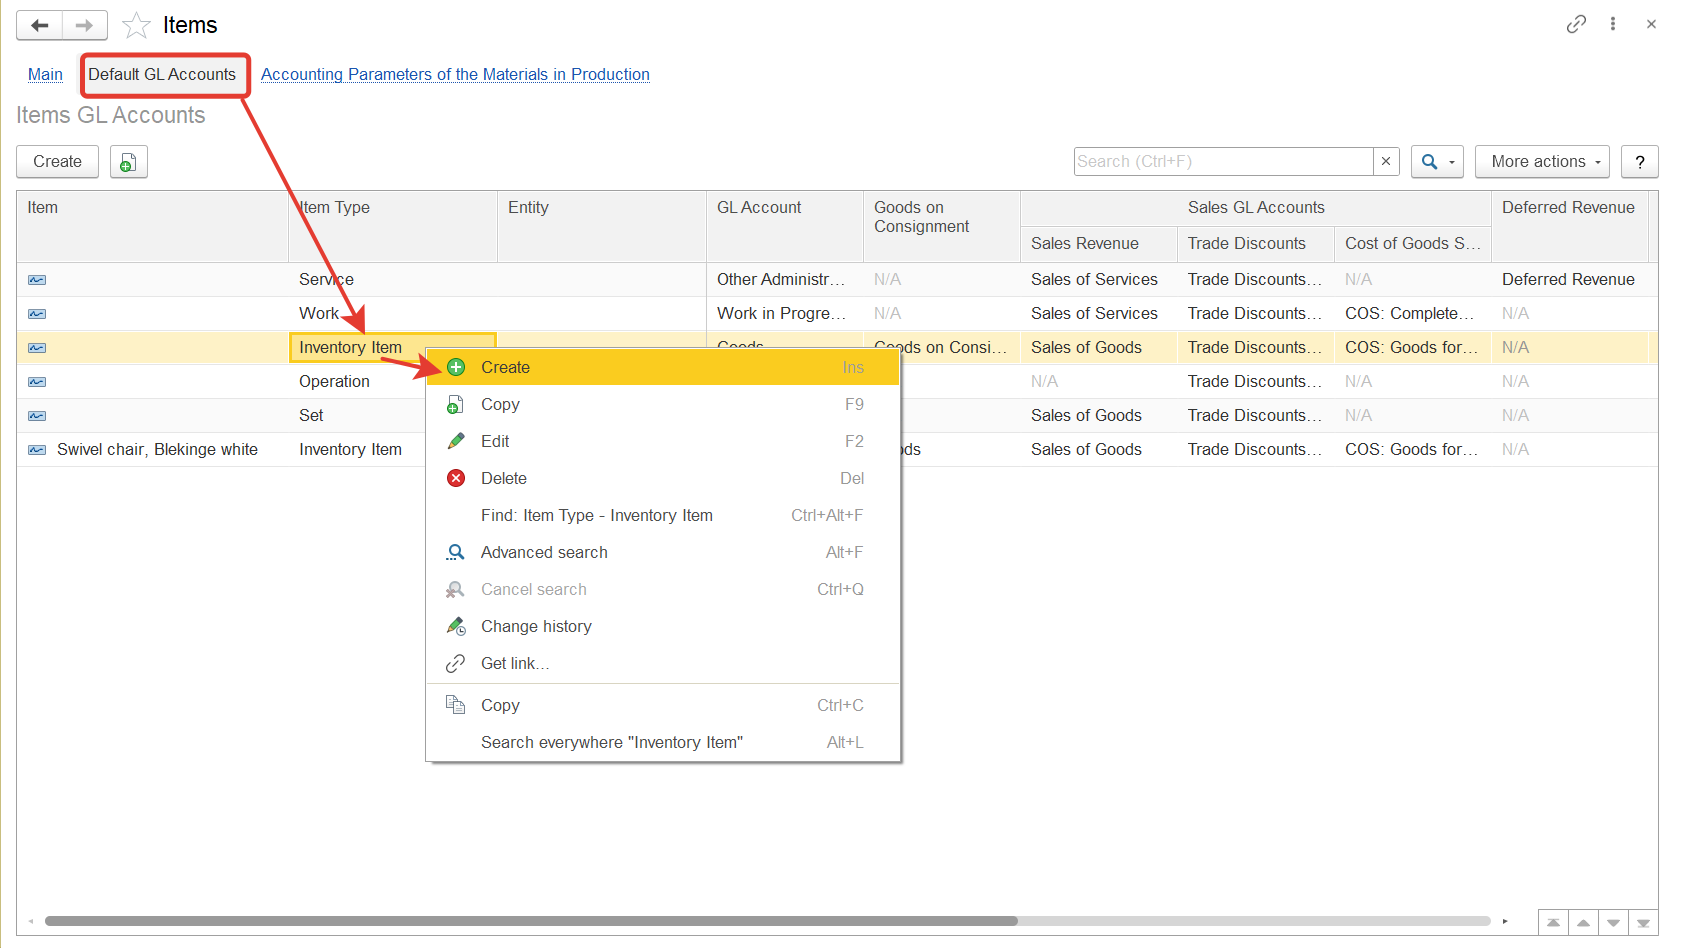Open the three-dot options menu
This screenshot has height=948, width=1684.
[1613, 24]
